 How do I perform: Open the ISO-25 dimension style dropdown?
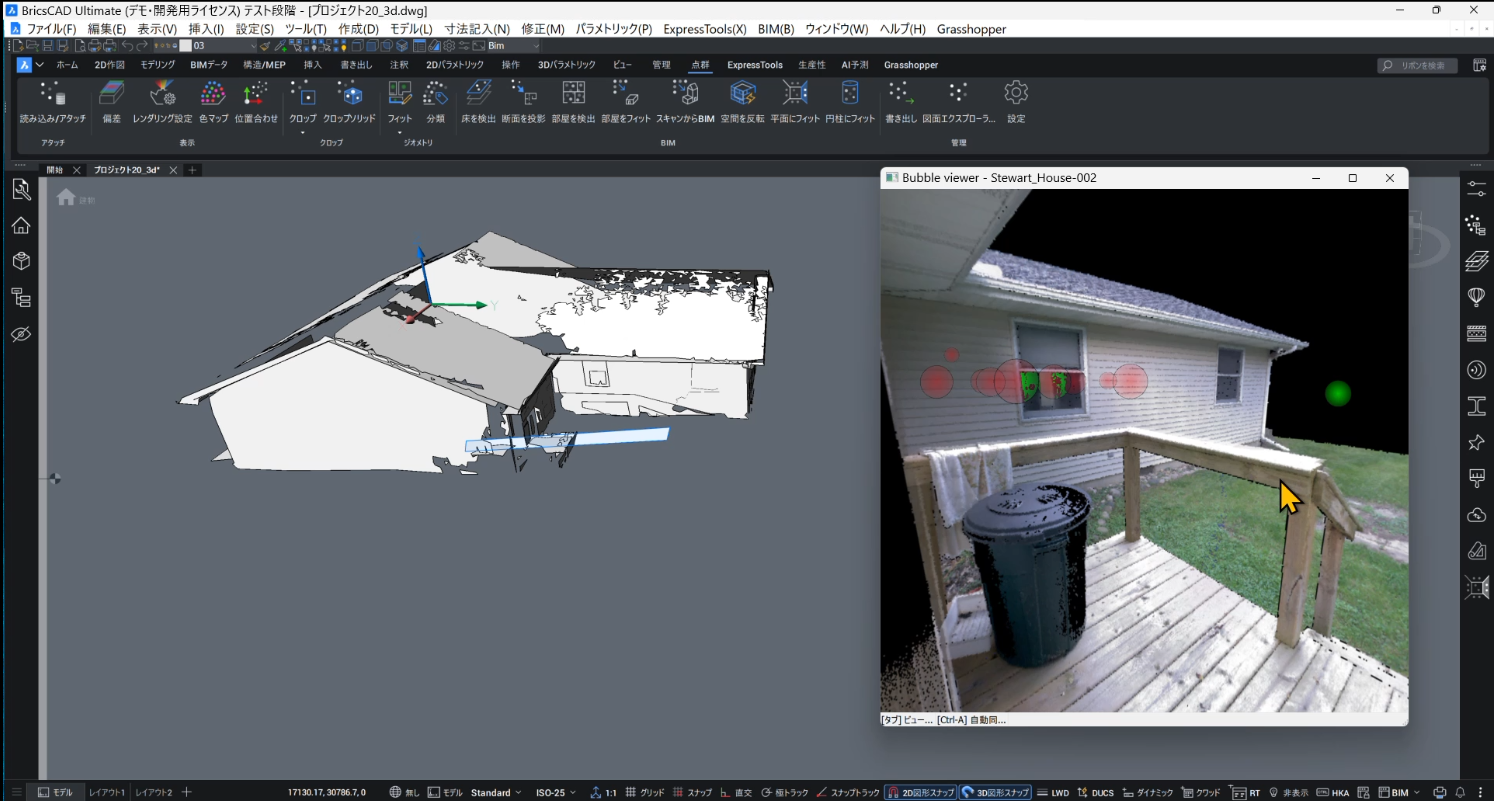point(556,792)
